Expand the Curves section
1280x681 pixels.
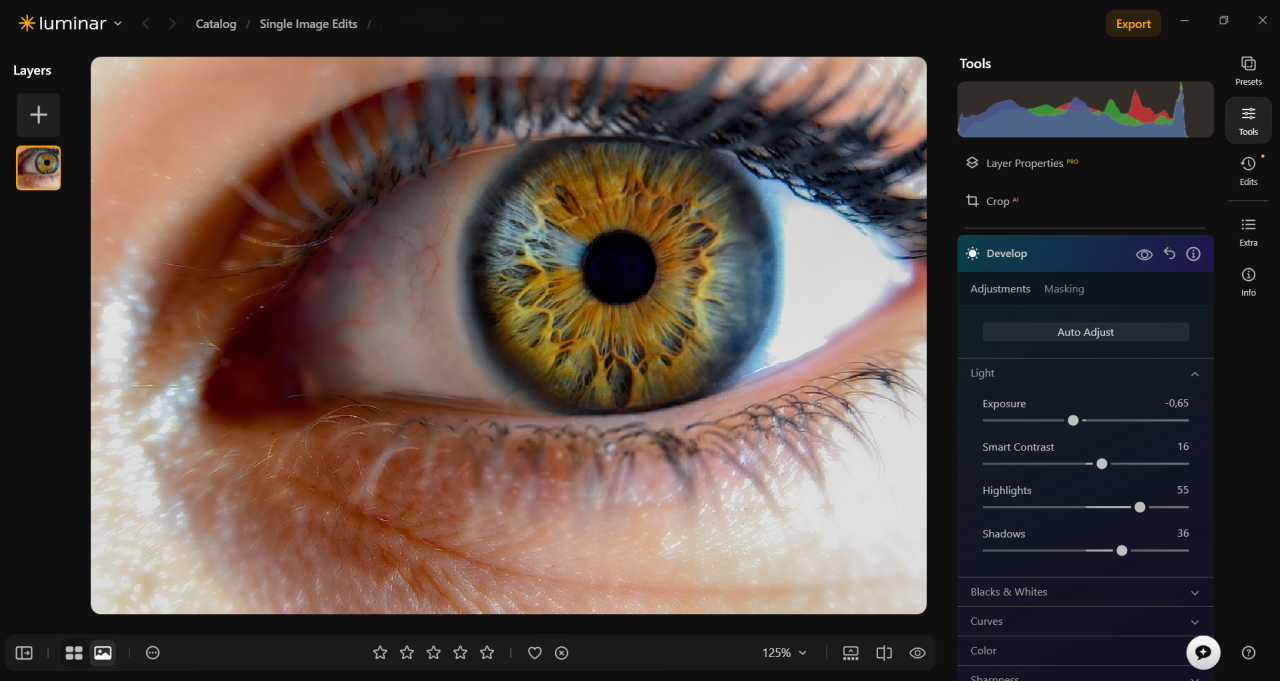[x=1085, y=621]
